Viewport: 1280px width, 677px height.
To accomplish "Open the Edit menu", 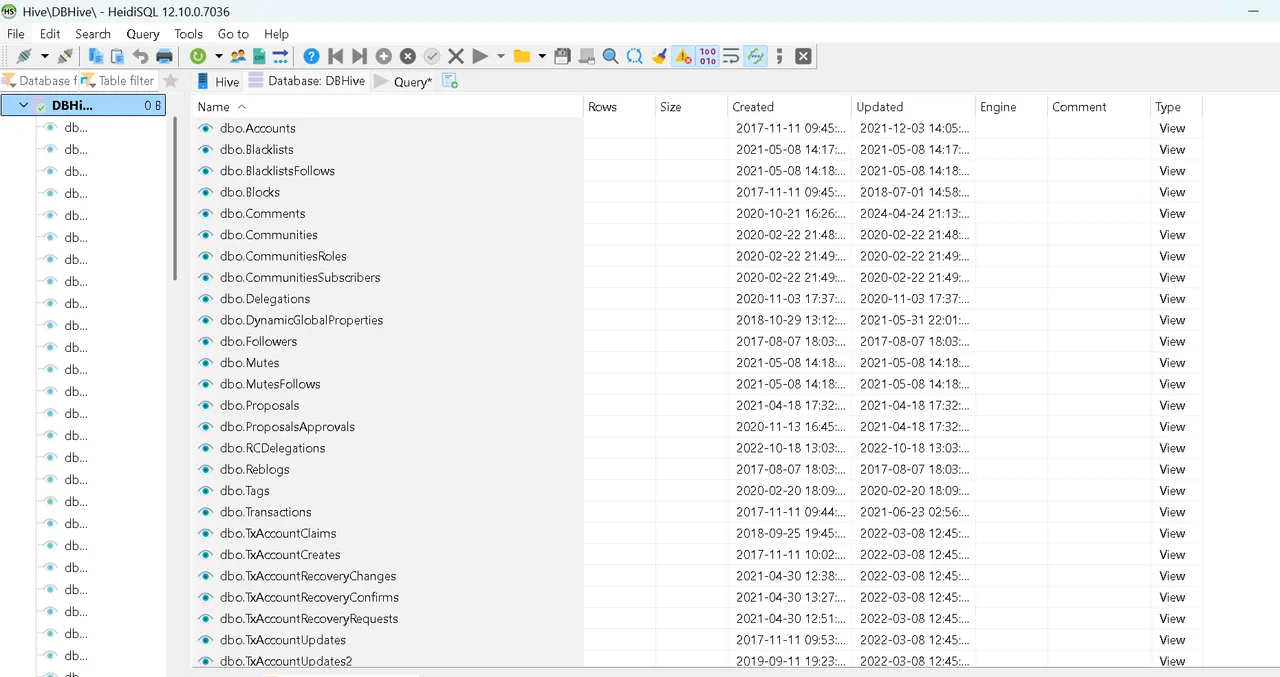I will point(50,34).
